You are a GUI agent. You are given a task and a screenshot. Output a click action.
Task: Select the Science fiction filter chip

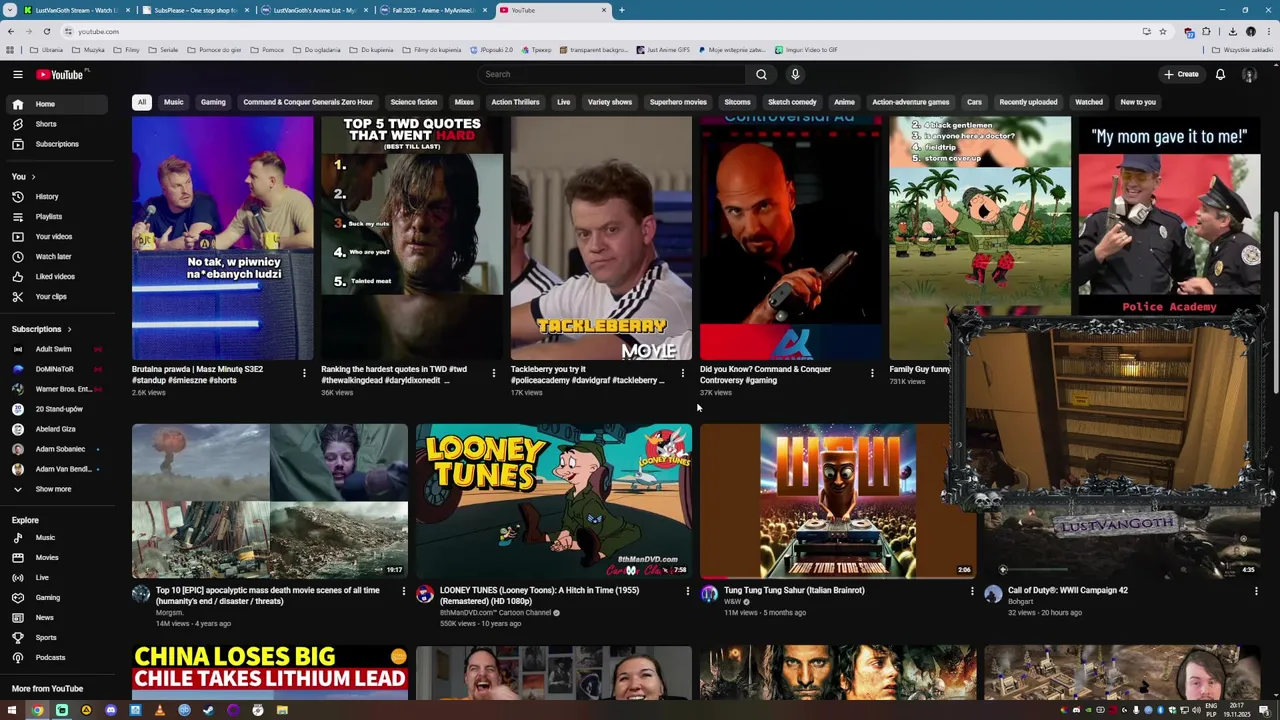coord(414,102)
